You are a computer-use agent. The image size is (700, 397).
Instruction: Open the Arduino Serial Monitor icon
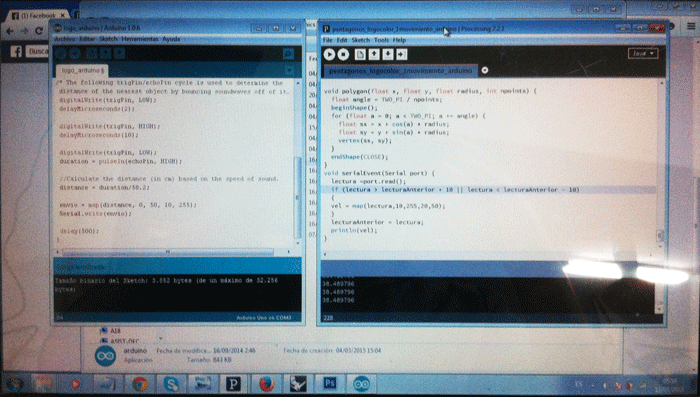pyautogui.click(x=288, y=54)
